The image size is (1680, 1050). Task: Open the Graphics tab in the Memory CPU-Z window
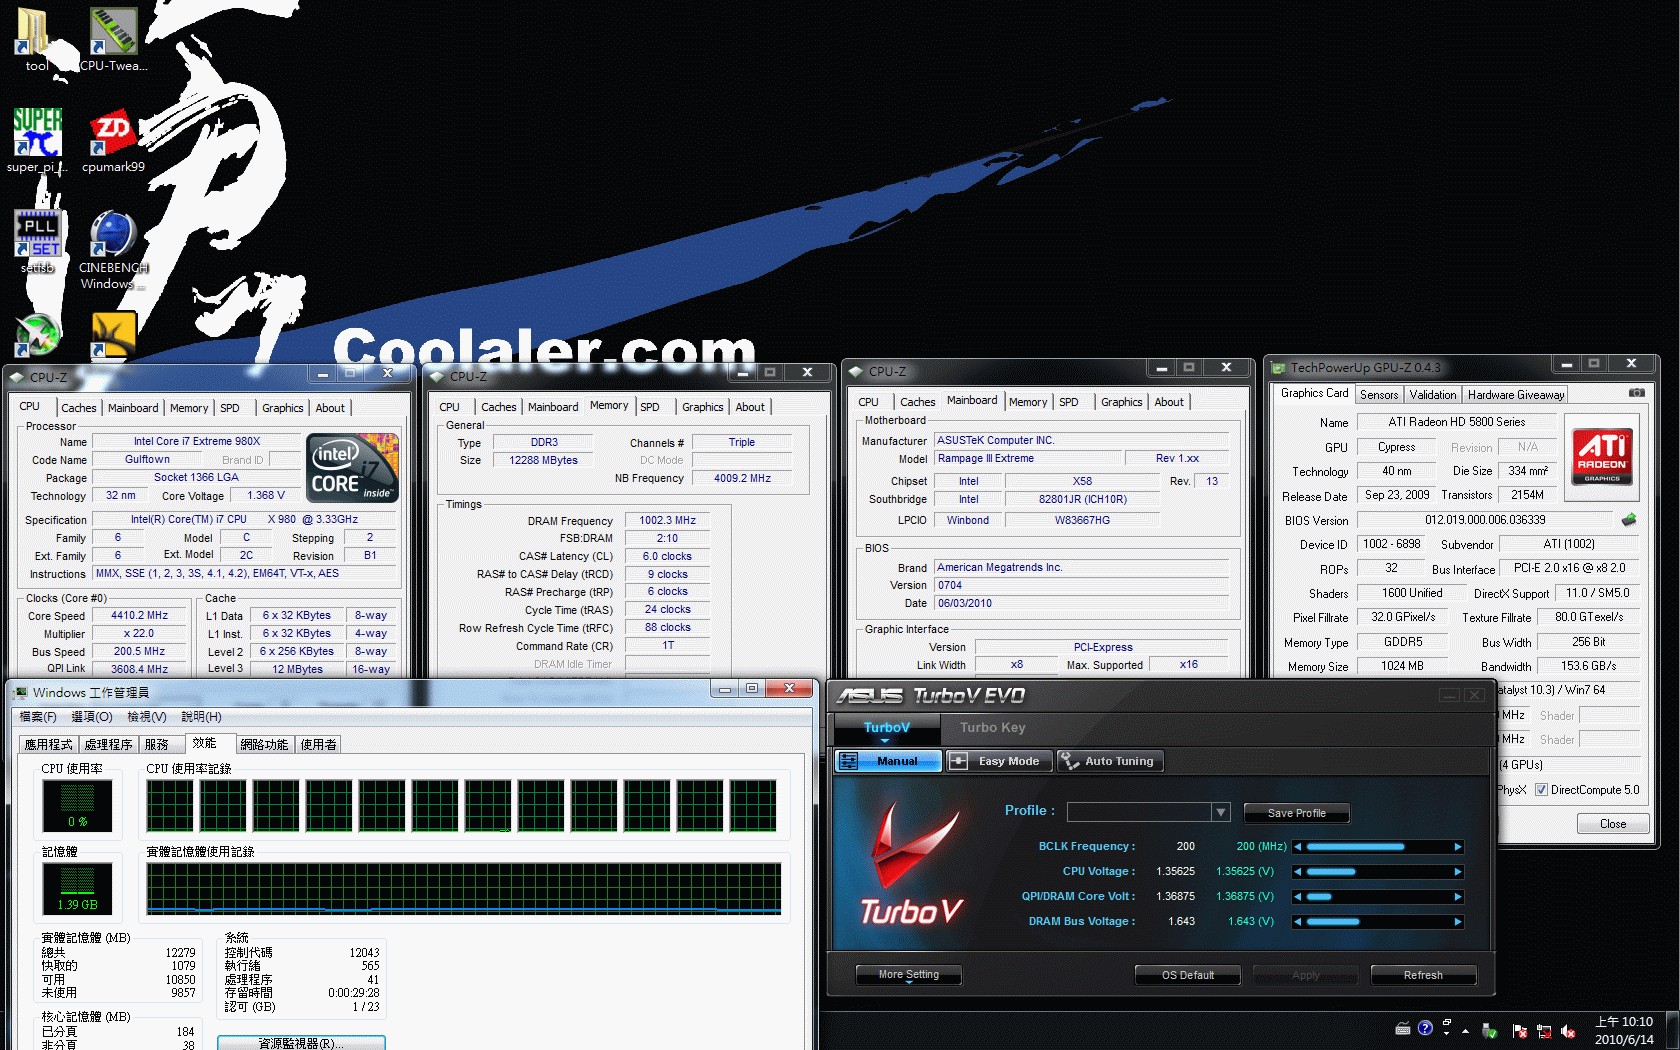(702, 407)
